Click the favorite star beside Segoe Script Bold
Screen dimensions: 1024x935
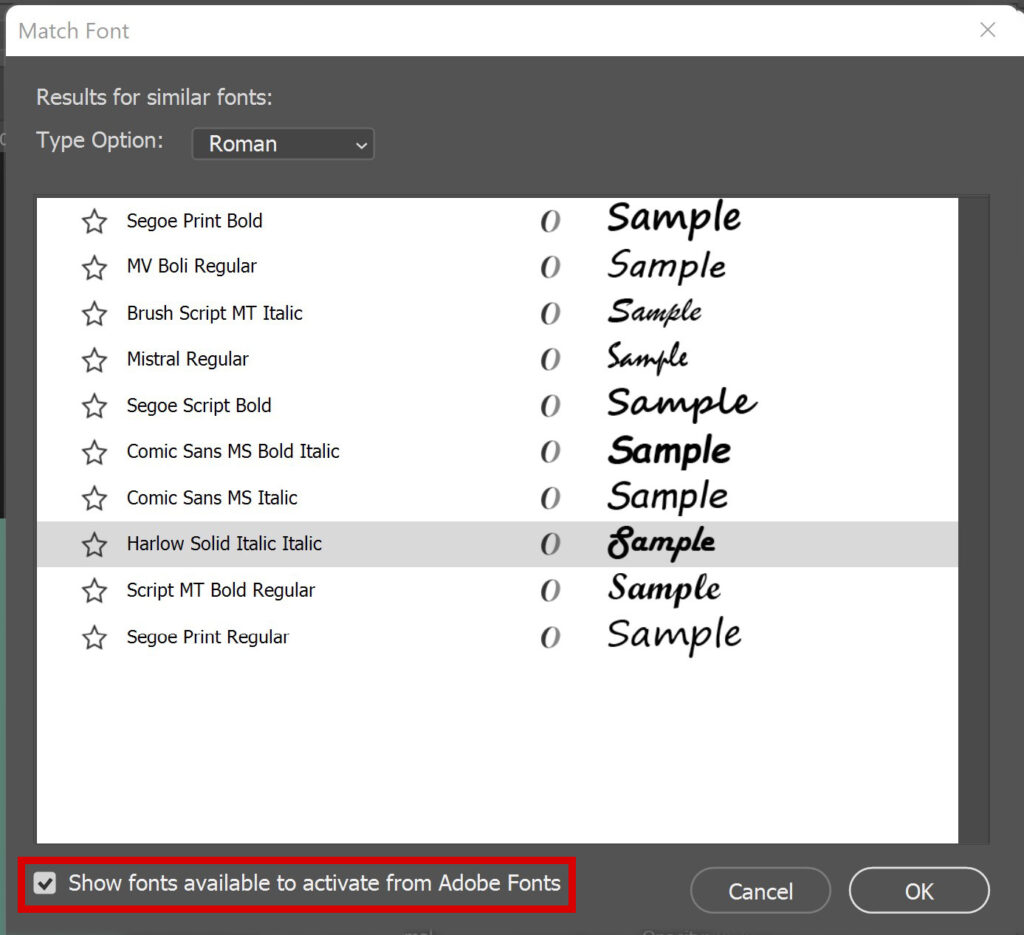(93, 406)
